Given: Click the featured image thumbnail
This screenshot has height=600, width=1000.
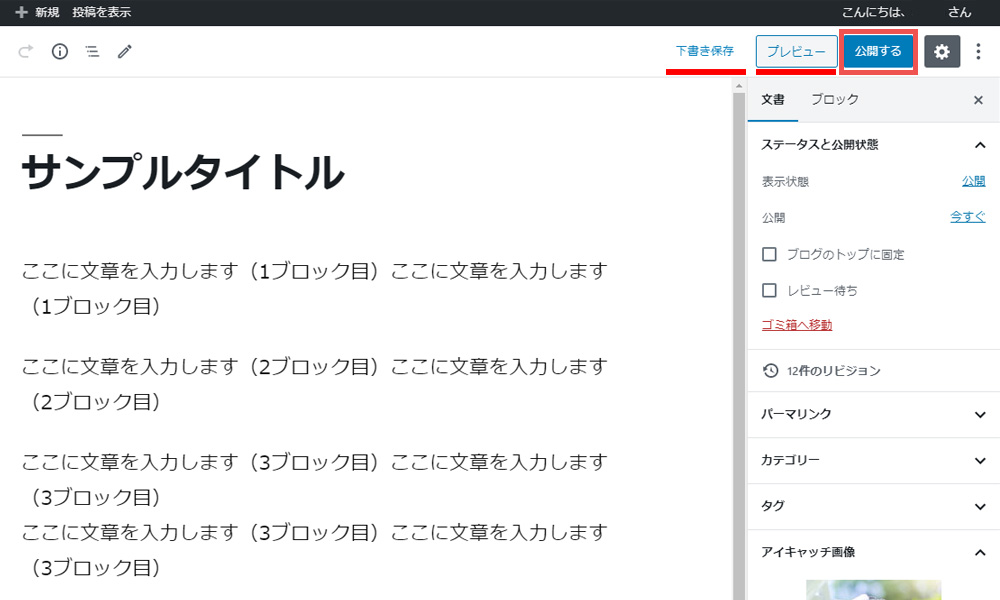Looking at the screenshot, I should pos(873,590).
